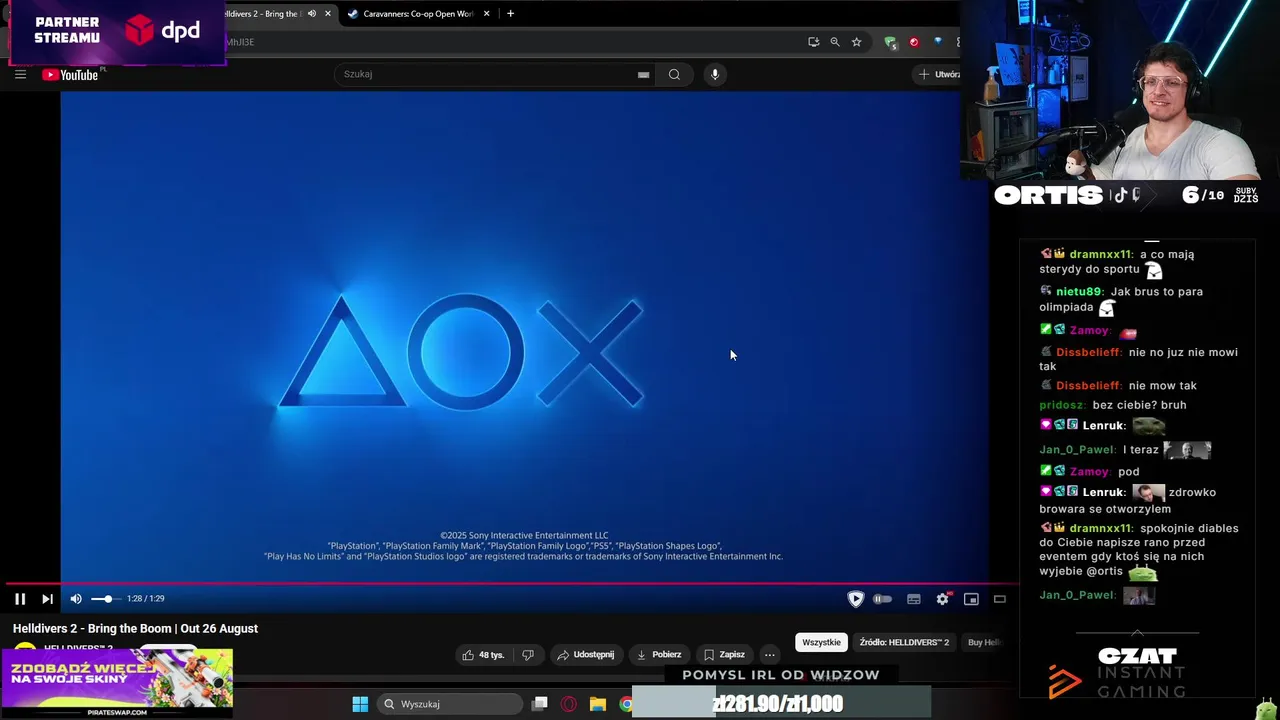
Task: Dislike the video with thumbs down
Action: click(528, 655)
